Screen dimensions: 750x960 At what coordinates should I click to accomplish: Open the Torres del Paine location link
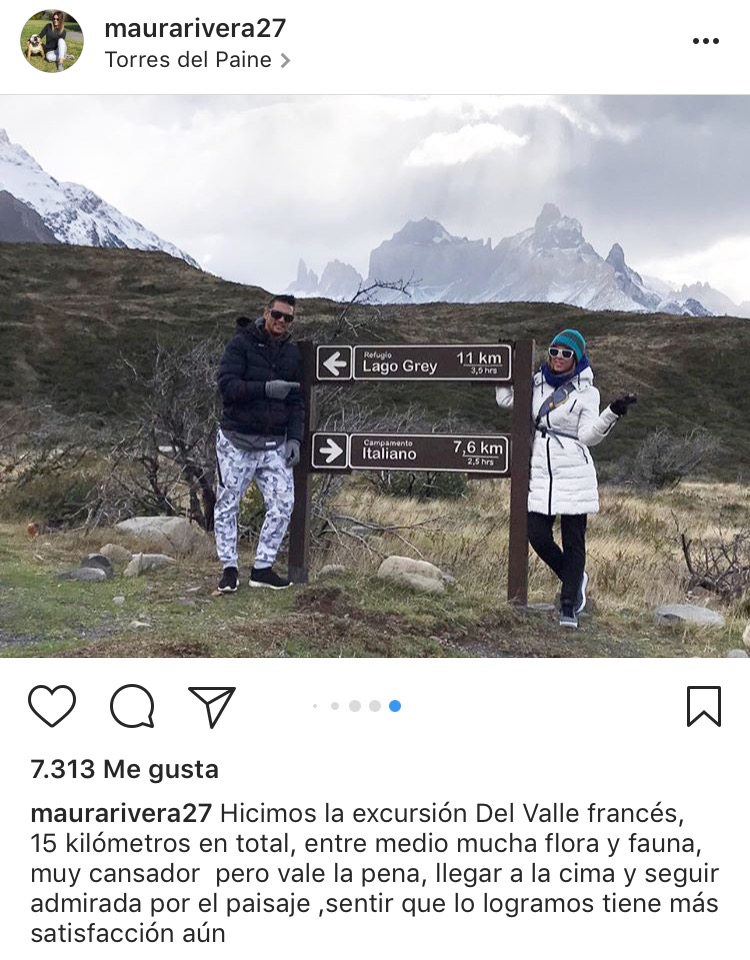pyautogui.click(x=188, y=60)
